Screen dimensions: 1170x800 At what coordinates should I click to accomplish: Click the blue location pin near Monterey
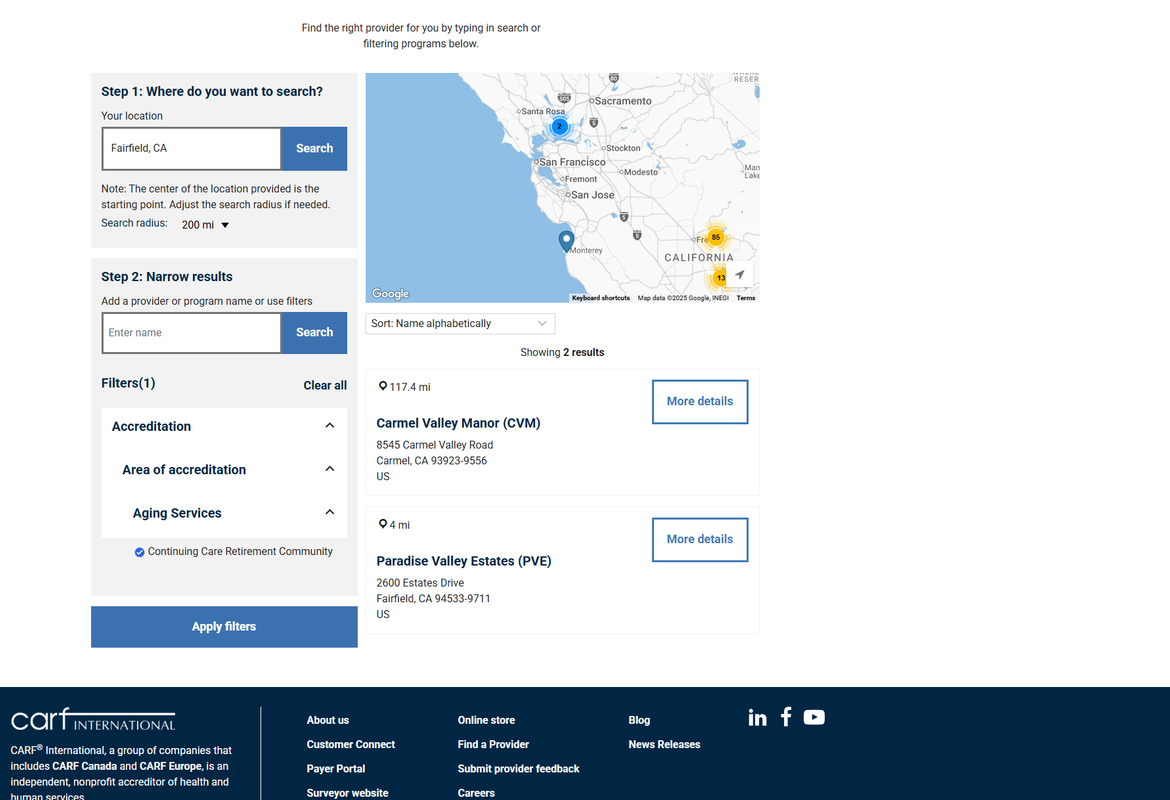566,241
